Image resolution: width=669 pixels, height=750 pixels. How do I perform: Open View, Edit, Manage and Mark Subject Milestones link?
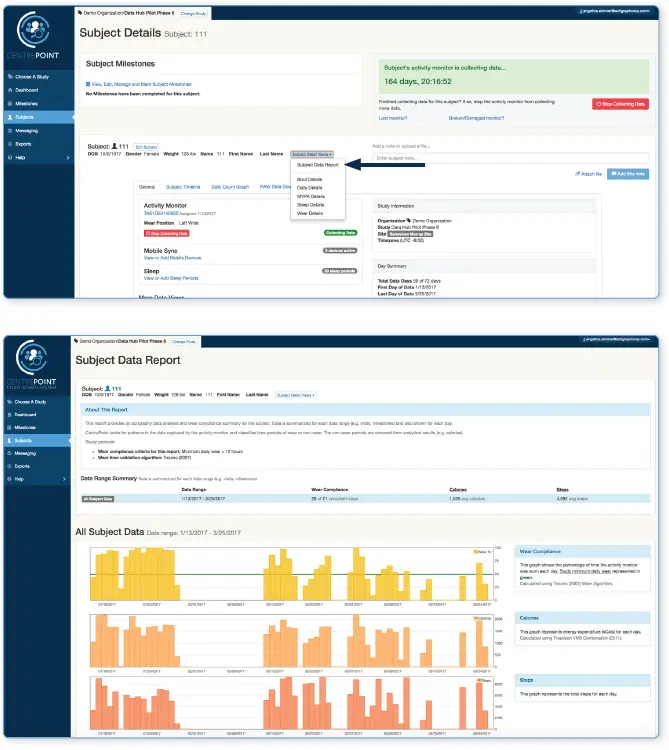[142, 84]
